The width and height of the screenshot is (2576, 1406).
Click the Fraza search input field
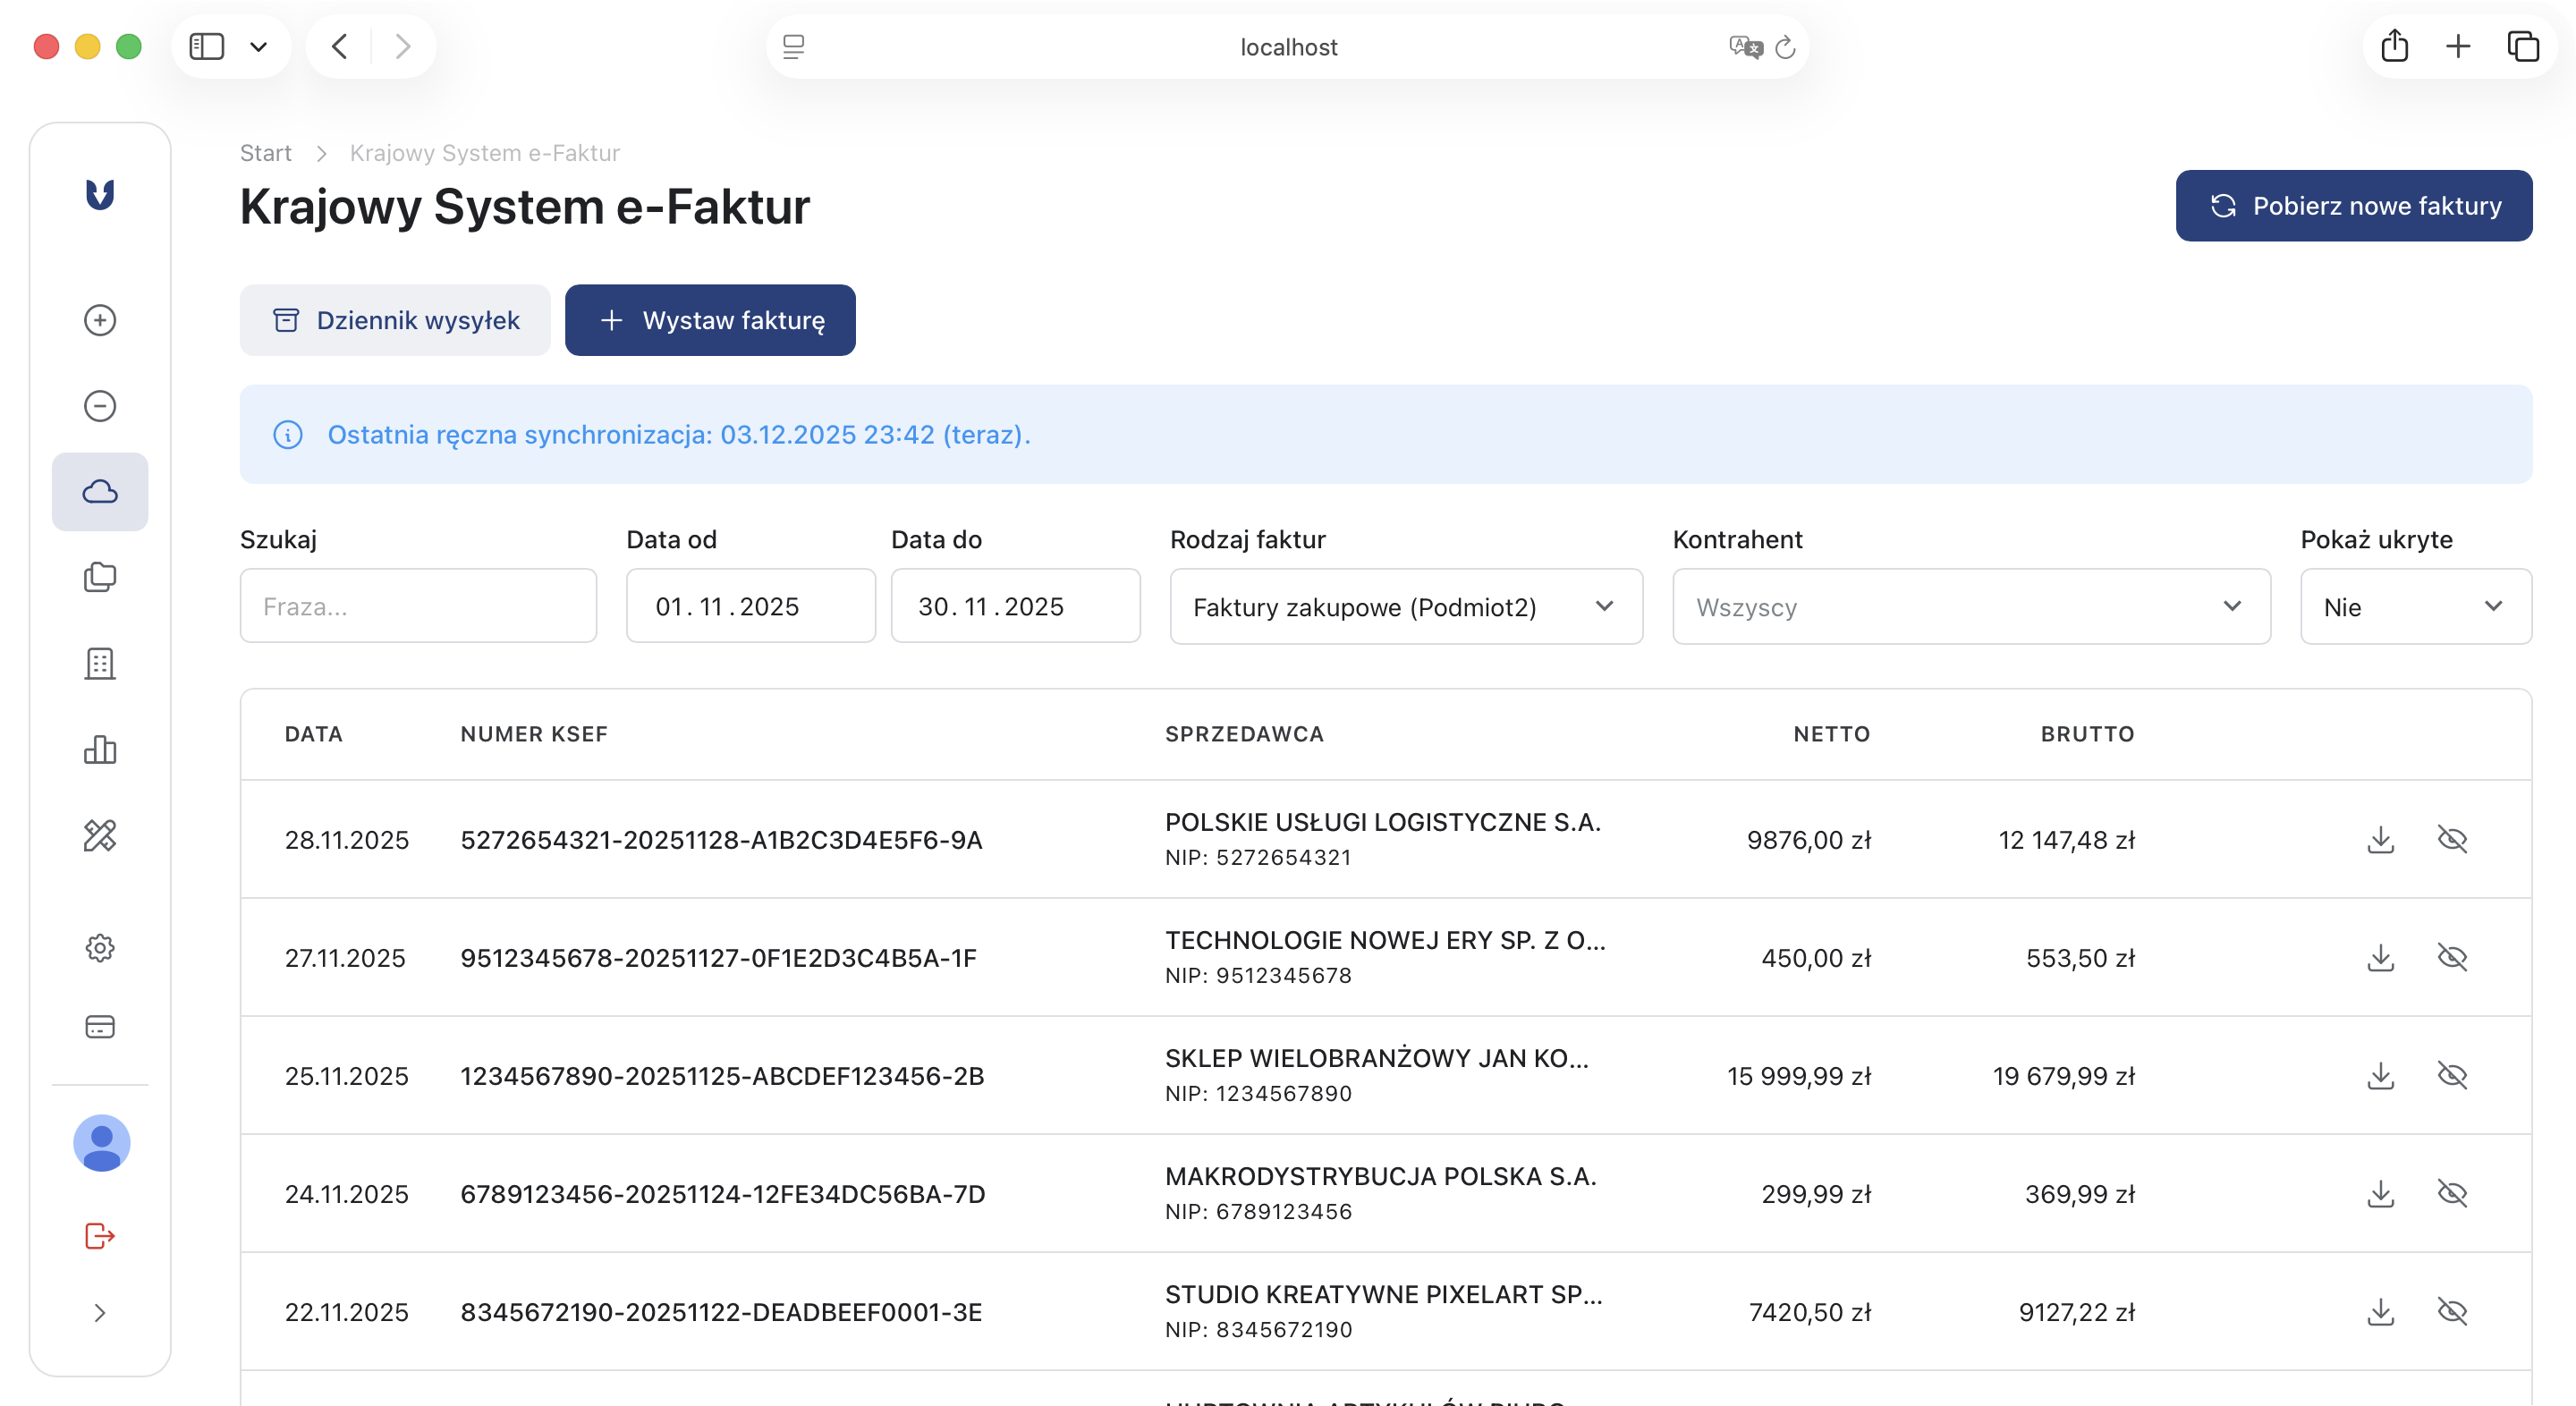click(418, 606)
